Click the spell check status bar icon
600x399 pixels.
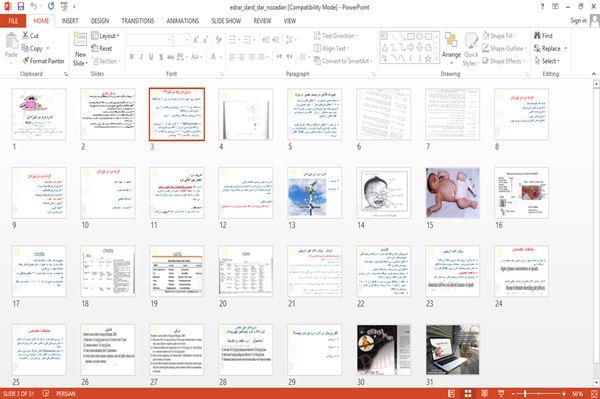46,393
